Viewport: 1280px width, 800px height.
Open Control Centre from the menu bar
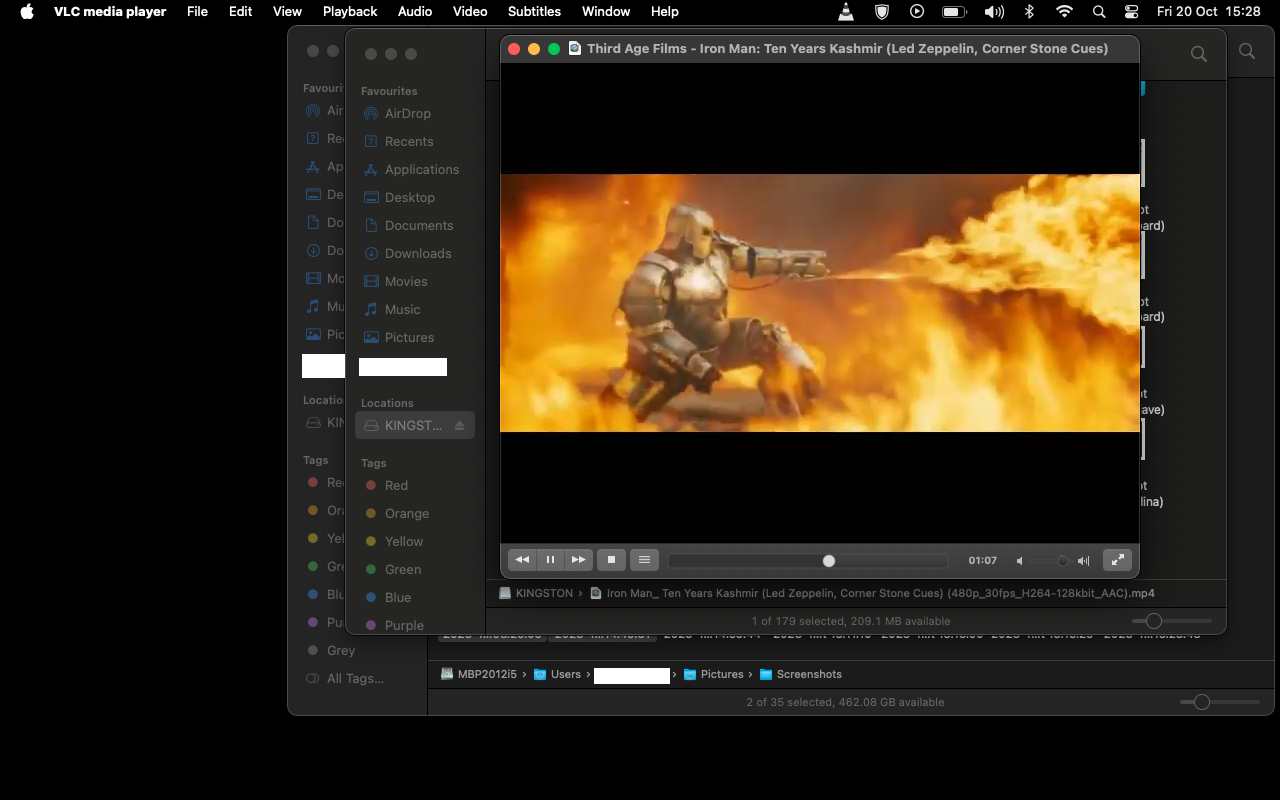tap(1131, 12)
